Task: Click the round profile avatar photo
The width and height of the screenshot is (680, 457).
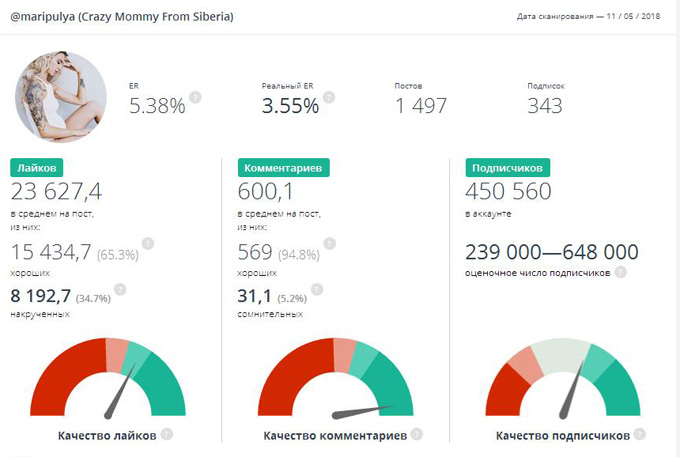Action: click(x=62, y=97)
